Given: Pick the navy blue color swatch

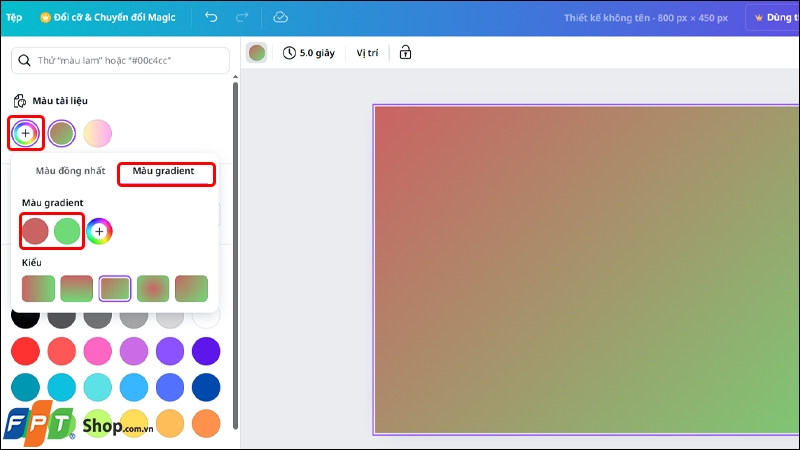Looking at the screenshot, I should point(206,387).
